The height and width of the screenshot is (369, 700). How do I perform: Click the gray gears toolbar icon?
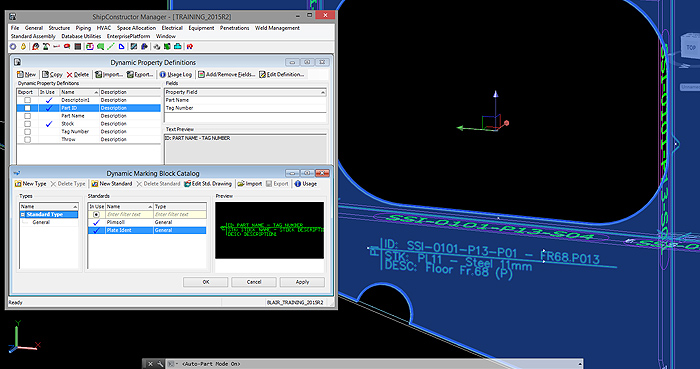(157, 46)
